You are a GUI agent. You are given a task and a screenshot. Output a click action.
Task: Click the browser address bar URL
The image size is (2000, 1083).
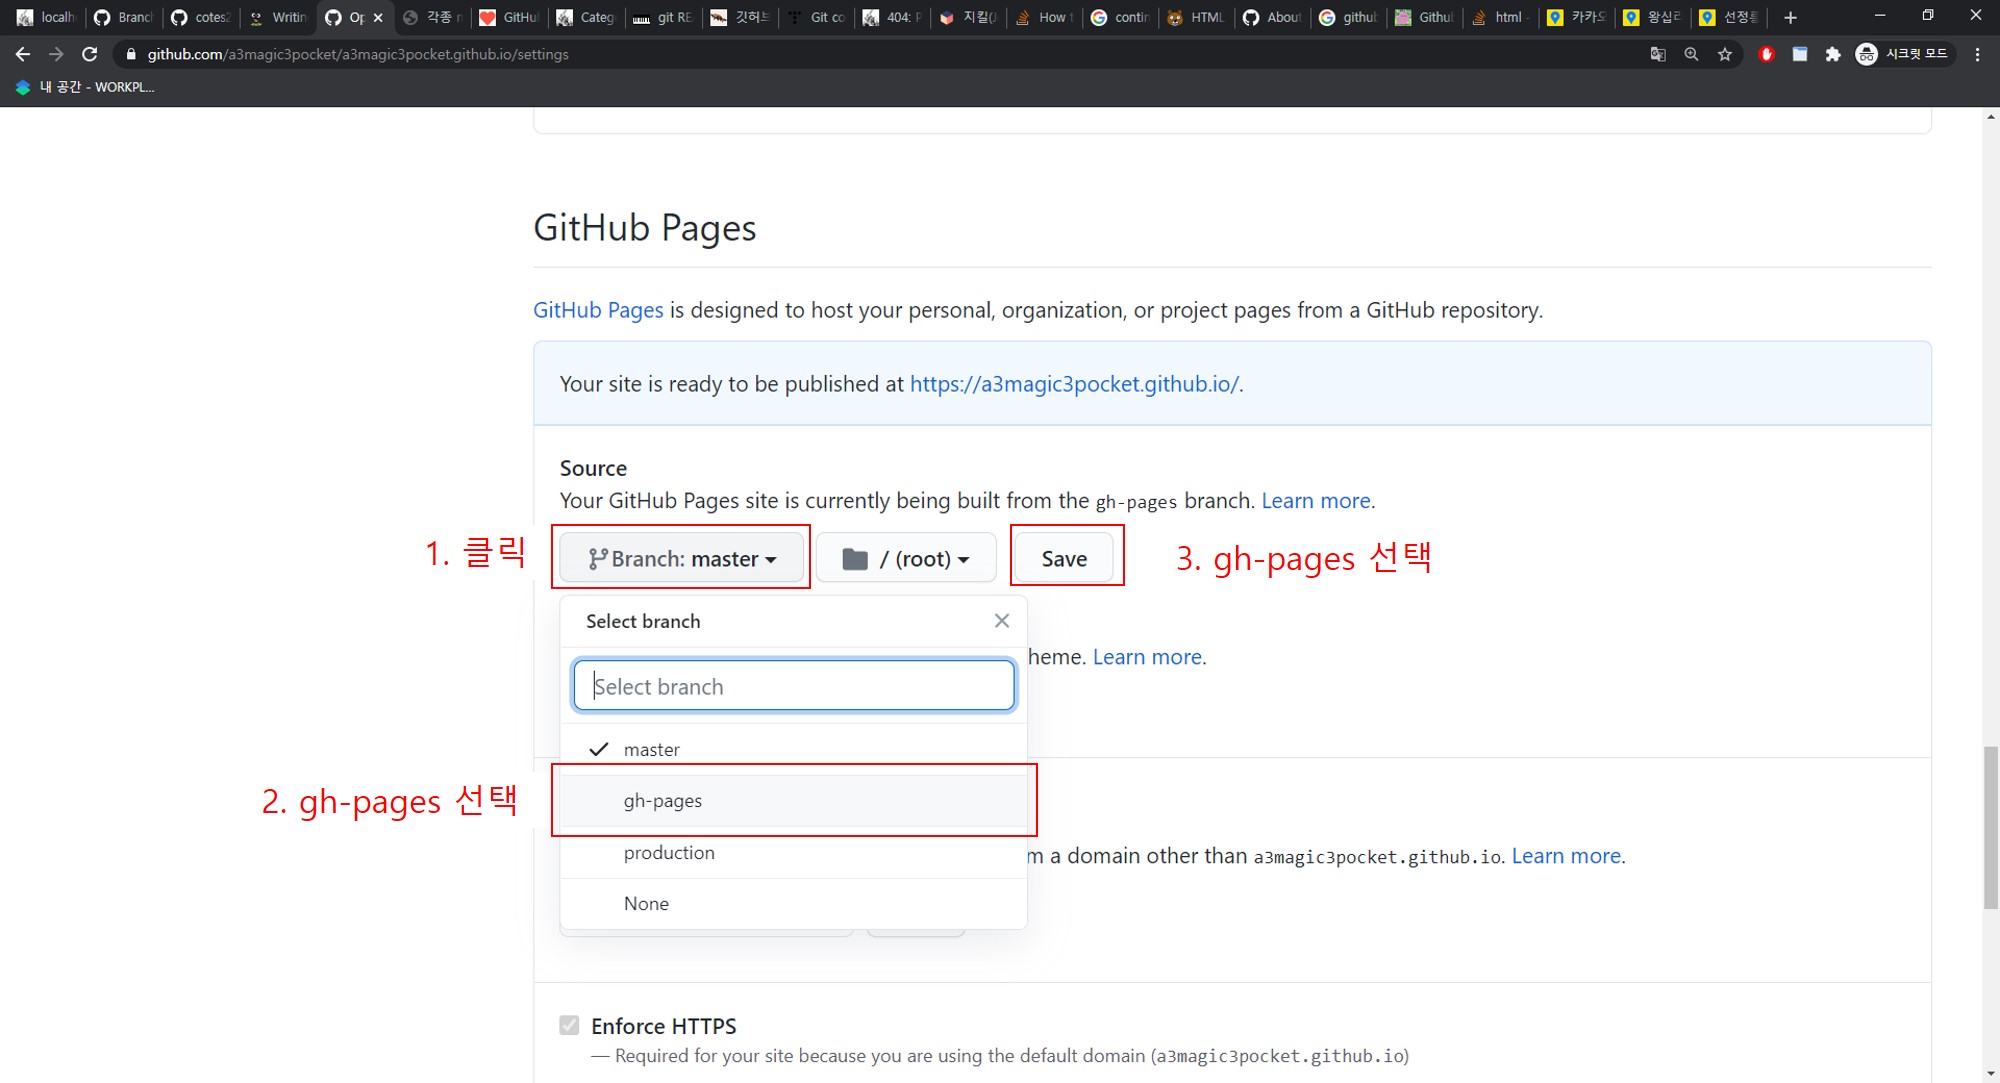tap(358, 54)
